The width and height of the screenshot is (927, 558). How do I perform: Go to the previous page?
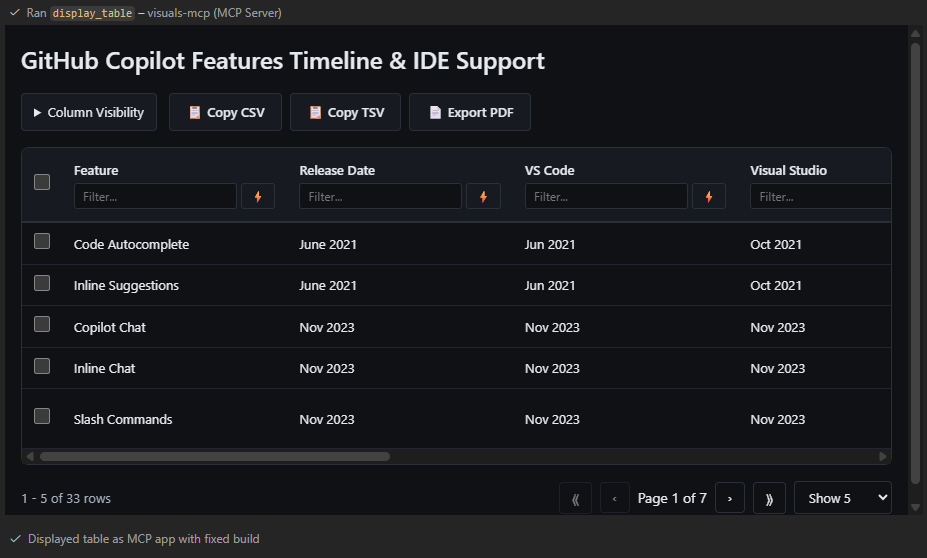coord(614,499)
